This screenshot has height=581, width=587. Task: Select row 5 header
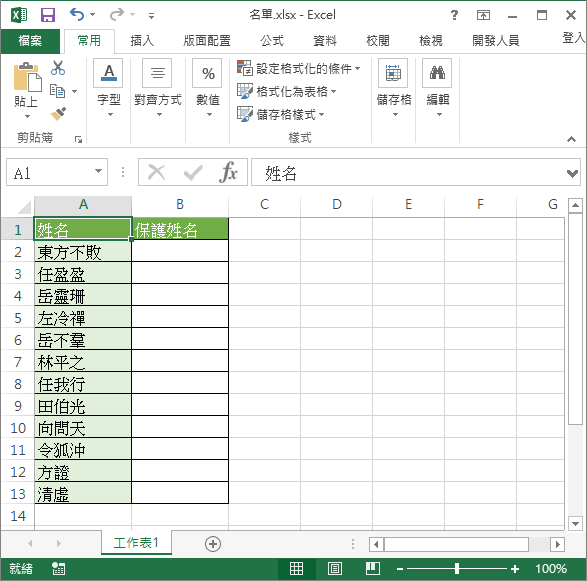18,318
